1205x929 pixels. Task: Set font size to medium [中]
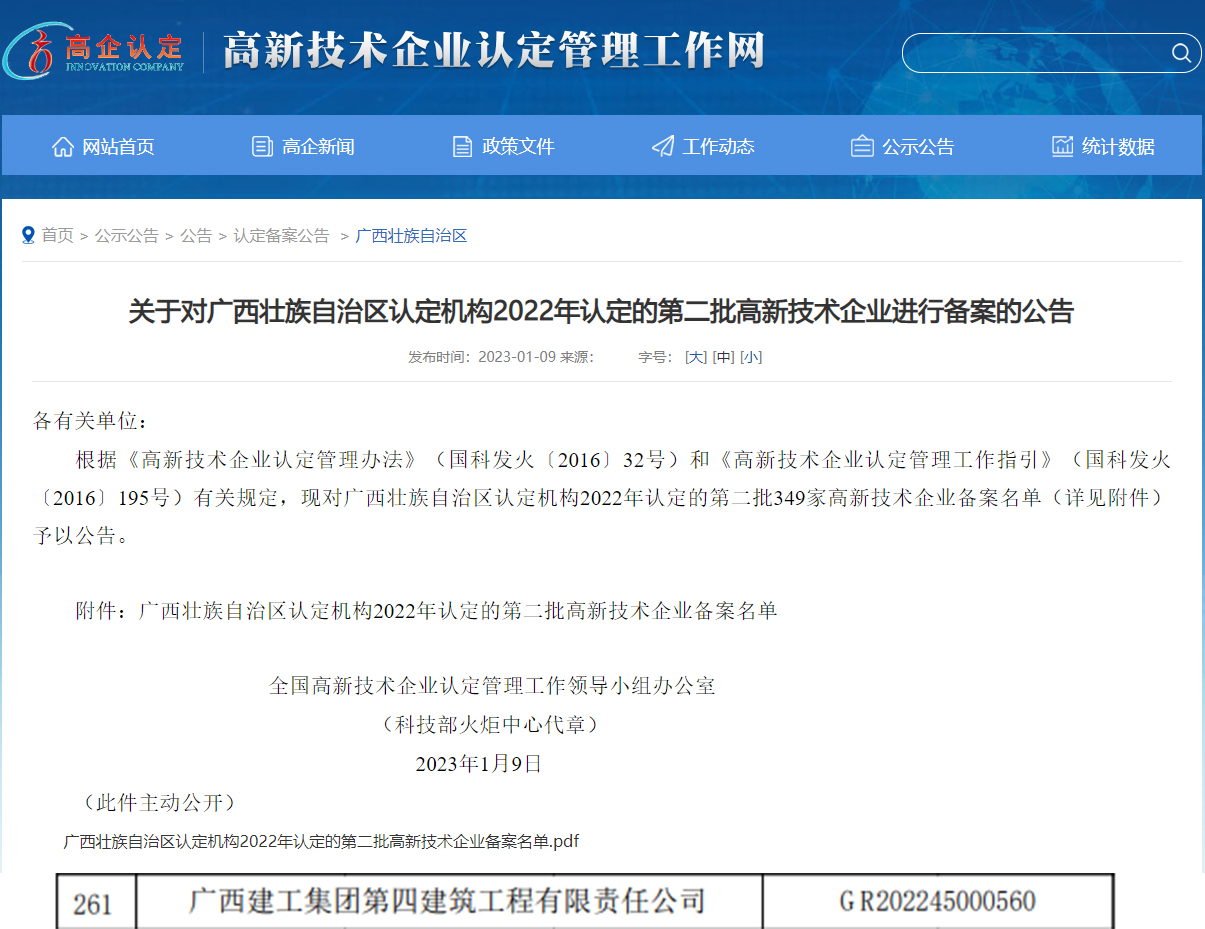(723, 357)
